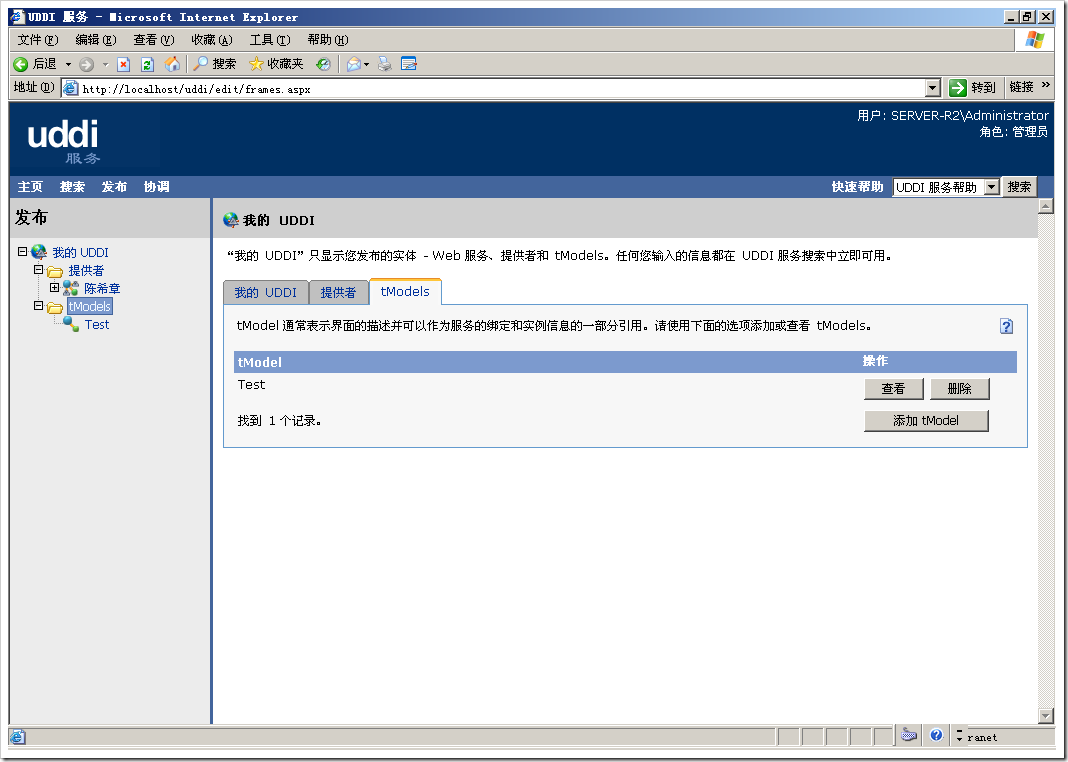This screenshot has width=1068, height=762.
Task: Click the globe icon beside 我的 UDDI tree node
Action: point(39,252)
